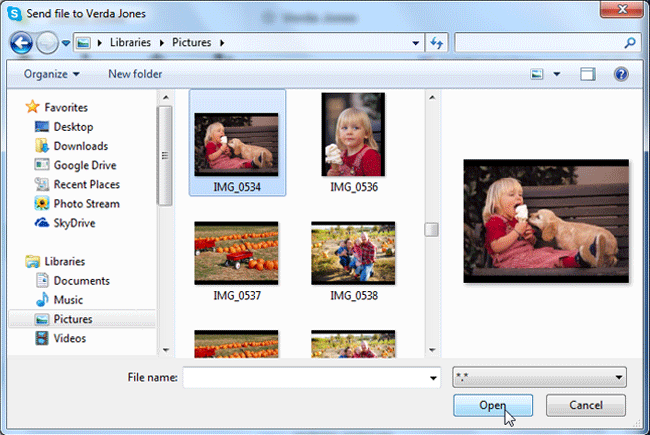Click the Libraries folder icon in sidebar
The width and height of the screenshot is (650, 435).
coord(32,261)
